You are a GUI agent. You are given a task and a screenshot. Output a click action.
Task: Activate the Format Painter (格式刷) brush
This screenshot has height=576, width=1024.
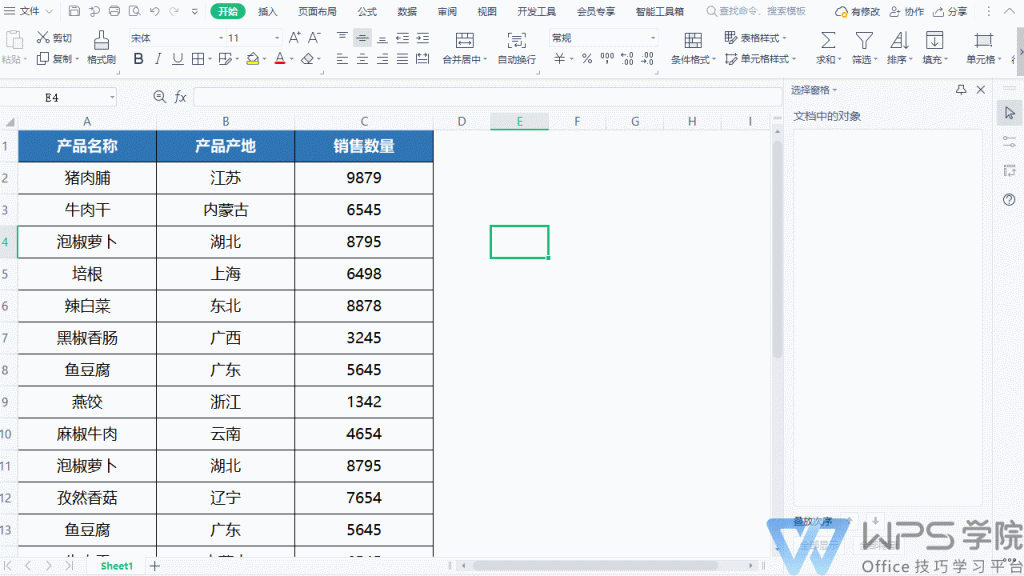point(101,47)
